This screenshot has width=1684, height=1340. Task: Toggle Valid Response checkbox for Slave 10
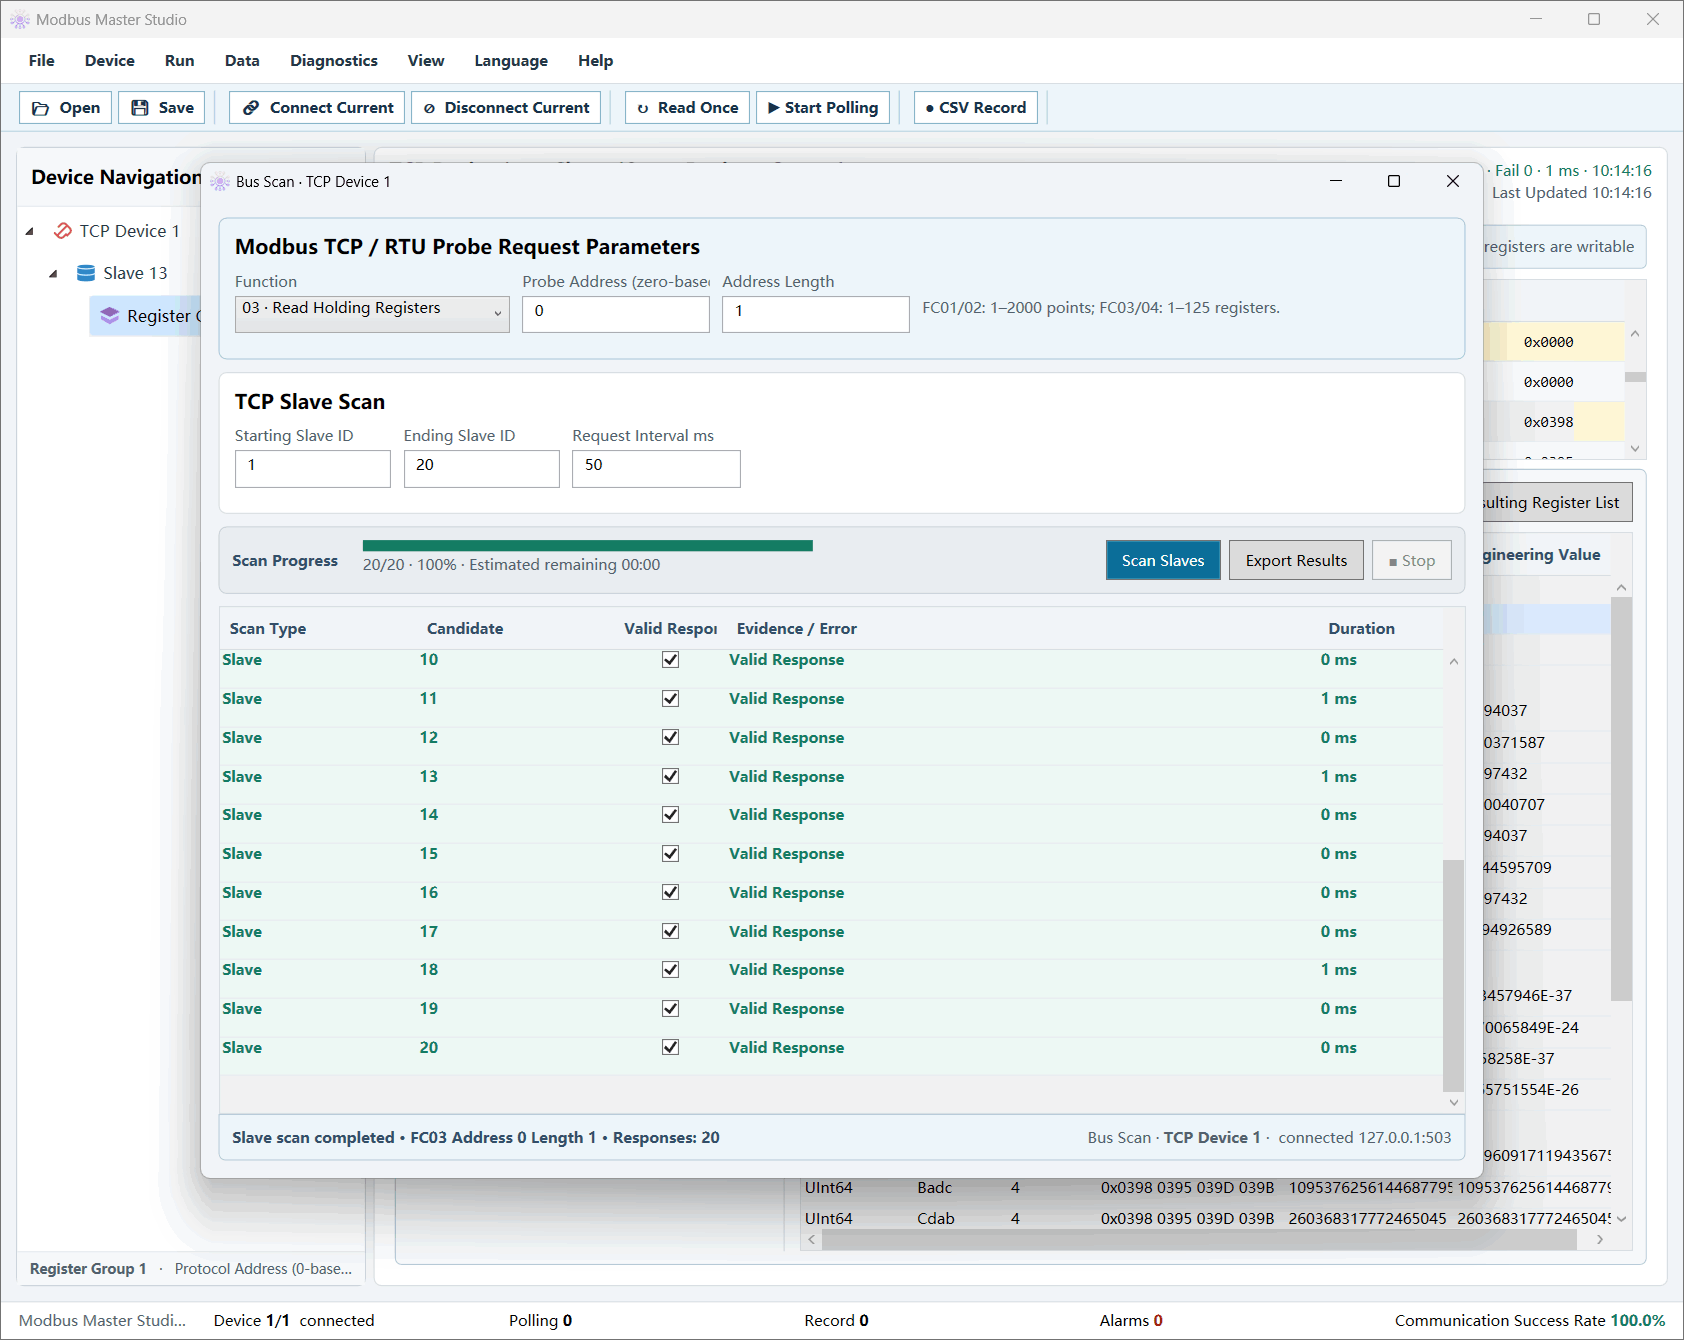pyautogui.click(x=670, y=660)
